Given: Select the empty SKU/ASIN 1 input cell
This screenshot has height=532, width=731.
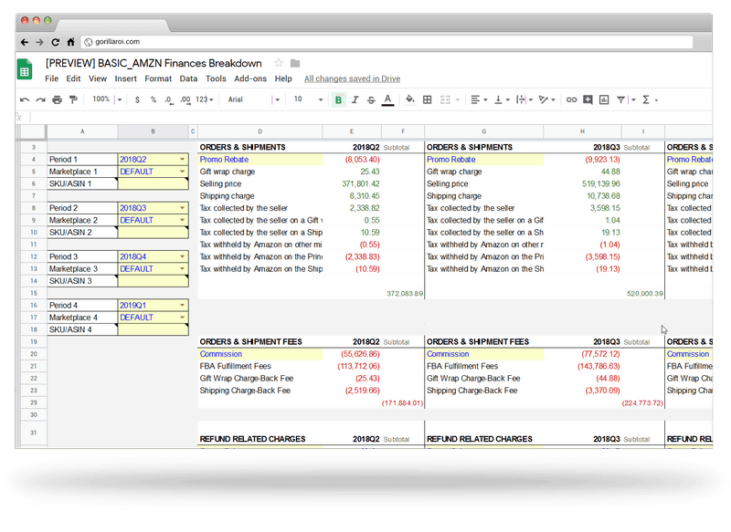Looking at the screenshot, I should pyautogui.click(x=153, y=184).
